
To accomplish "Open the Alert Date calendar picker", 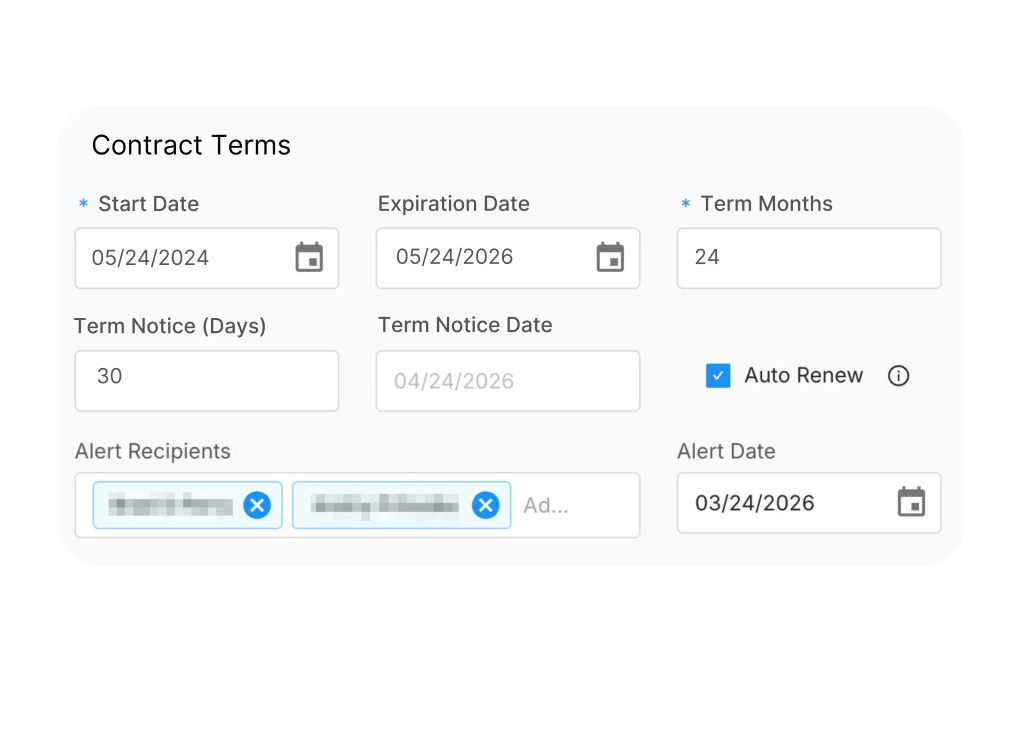I will pos(911,502).
